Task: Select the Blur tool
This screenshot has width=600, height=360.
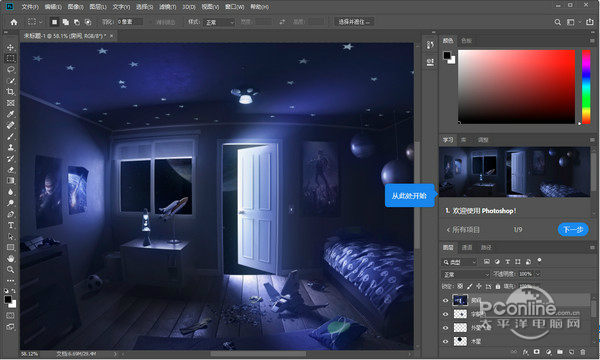Action: click(x=10, y=192)
